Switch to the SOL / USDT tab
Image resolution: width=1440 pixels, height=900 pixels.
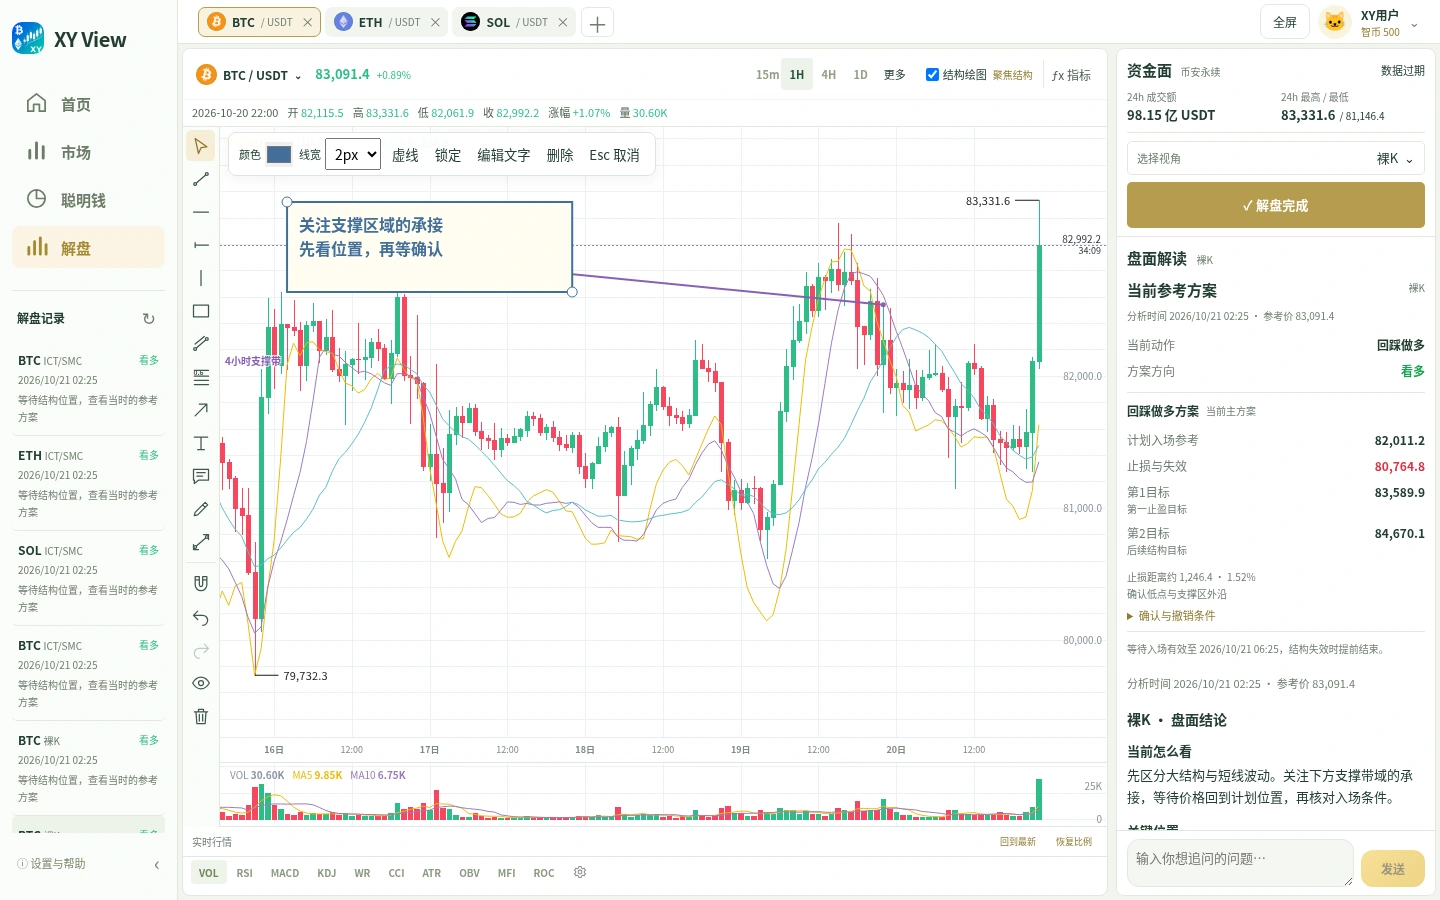pyautogui.click(x=513, y=22)
